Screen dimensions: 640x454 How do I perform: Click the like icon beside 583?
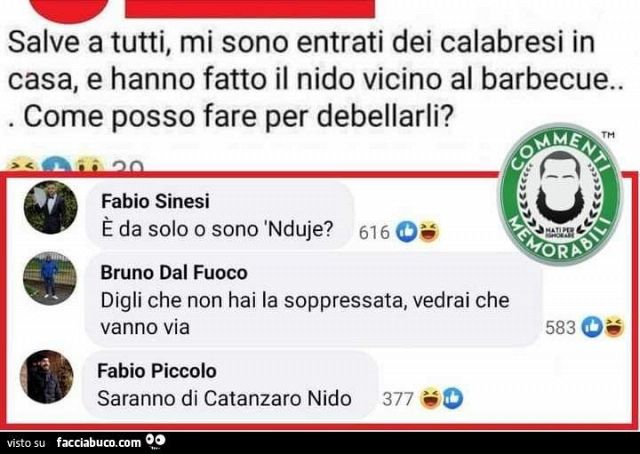pyautogui.click(x=592, y=327)
